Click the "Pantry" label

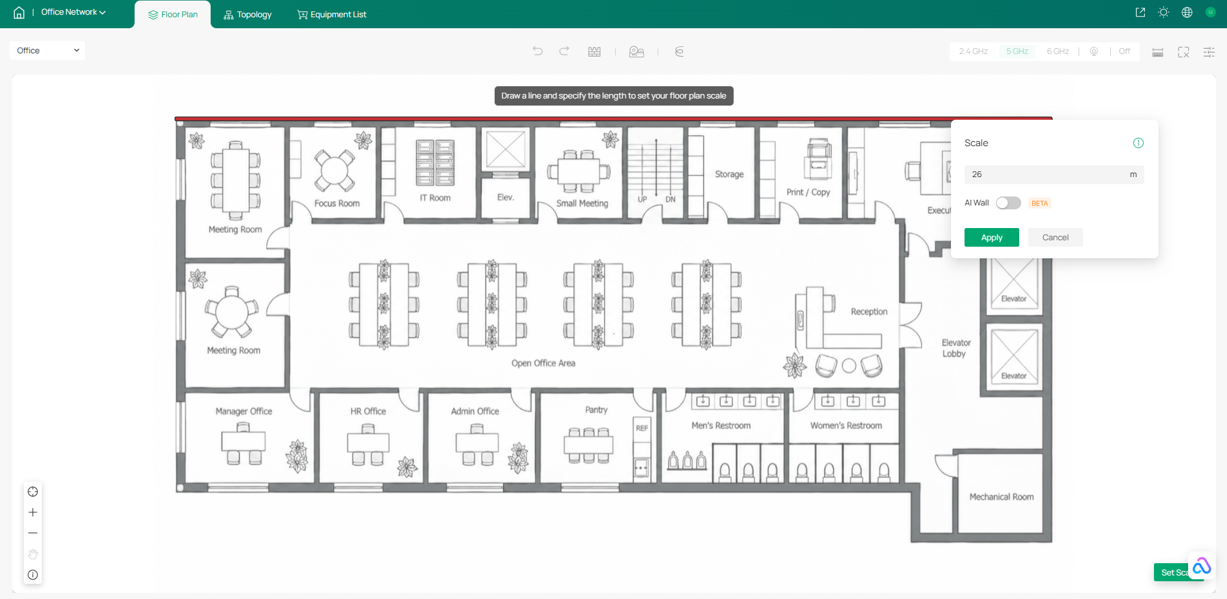point(596,410)
